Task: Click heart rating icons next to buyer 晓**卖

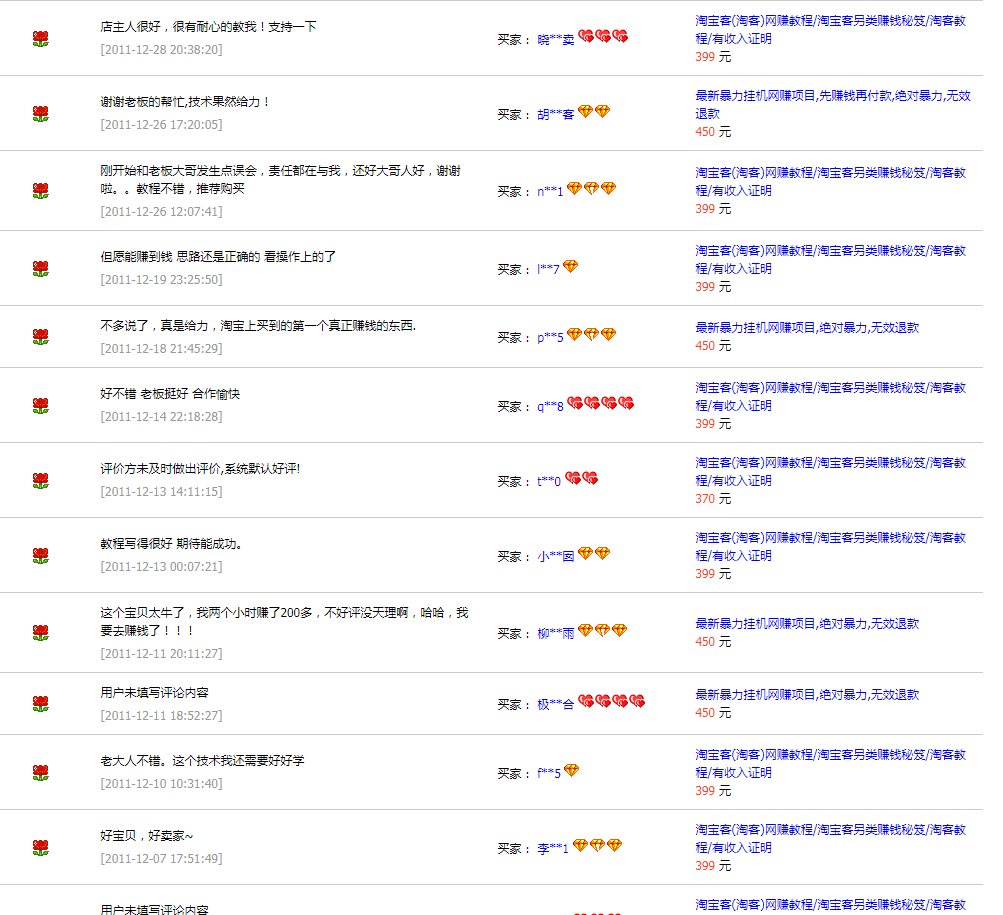Action: point(603,37)
